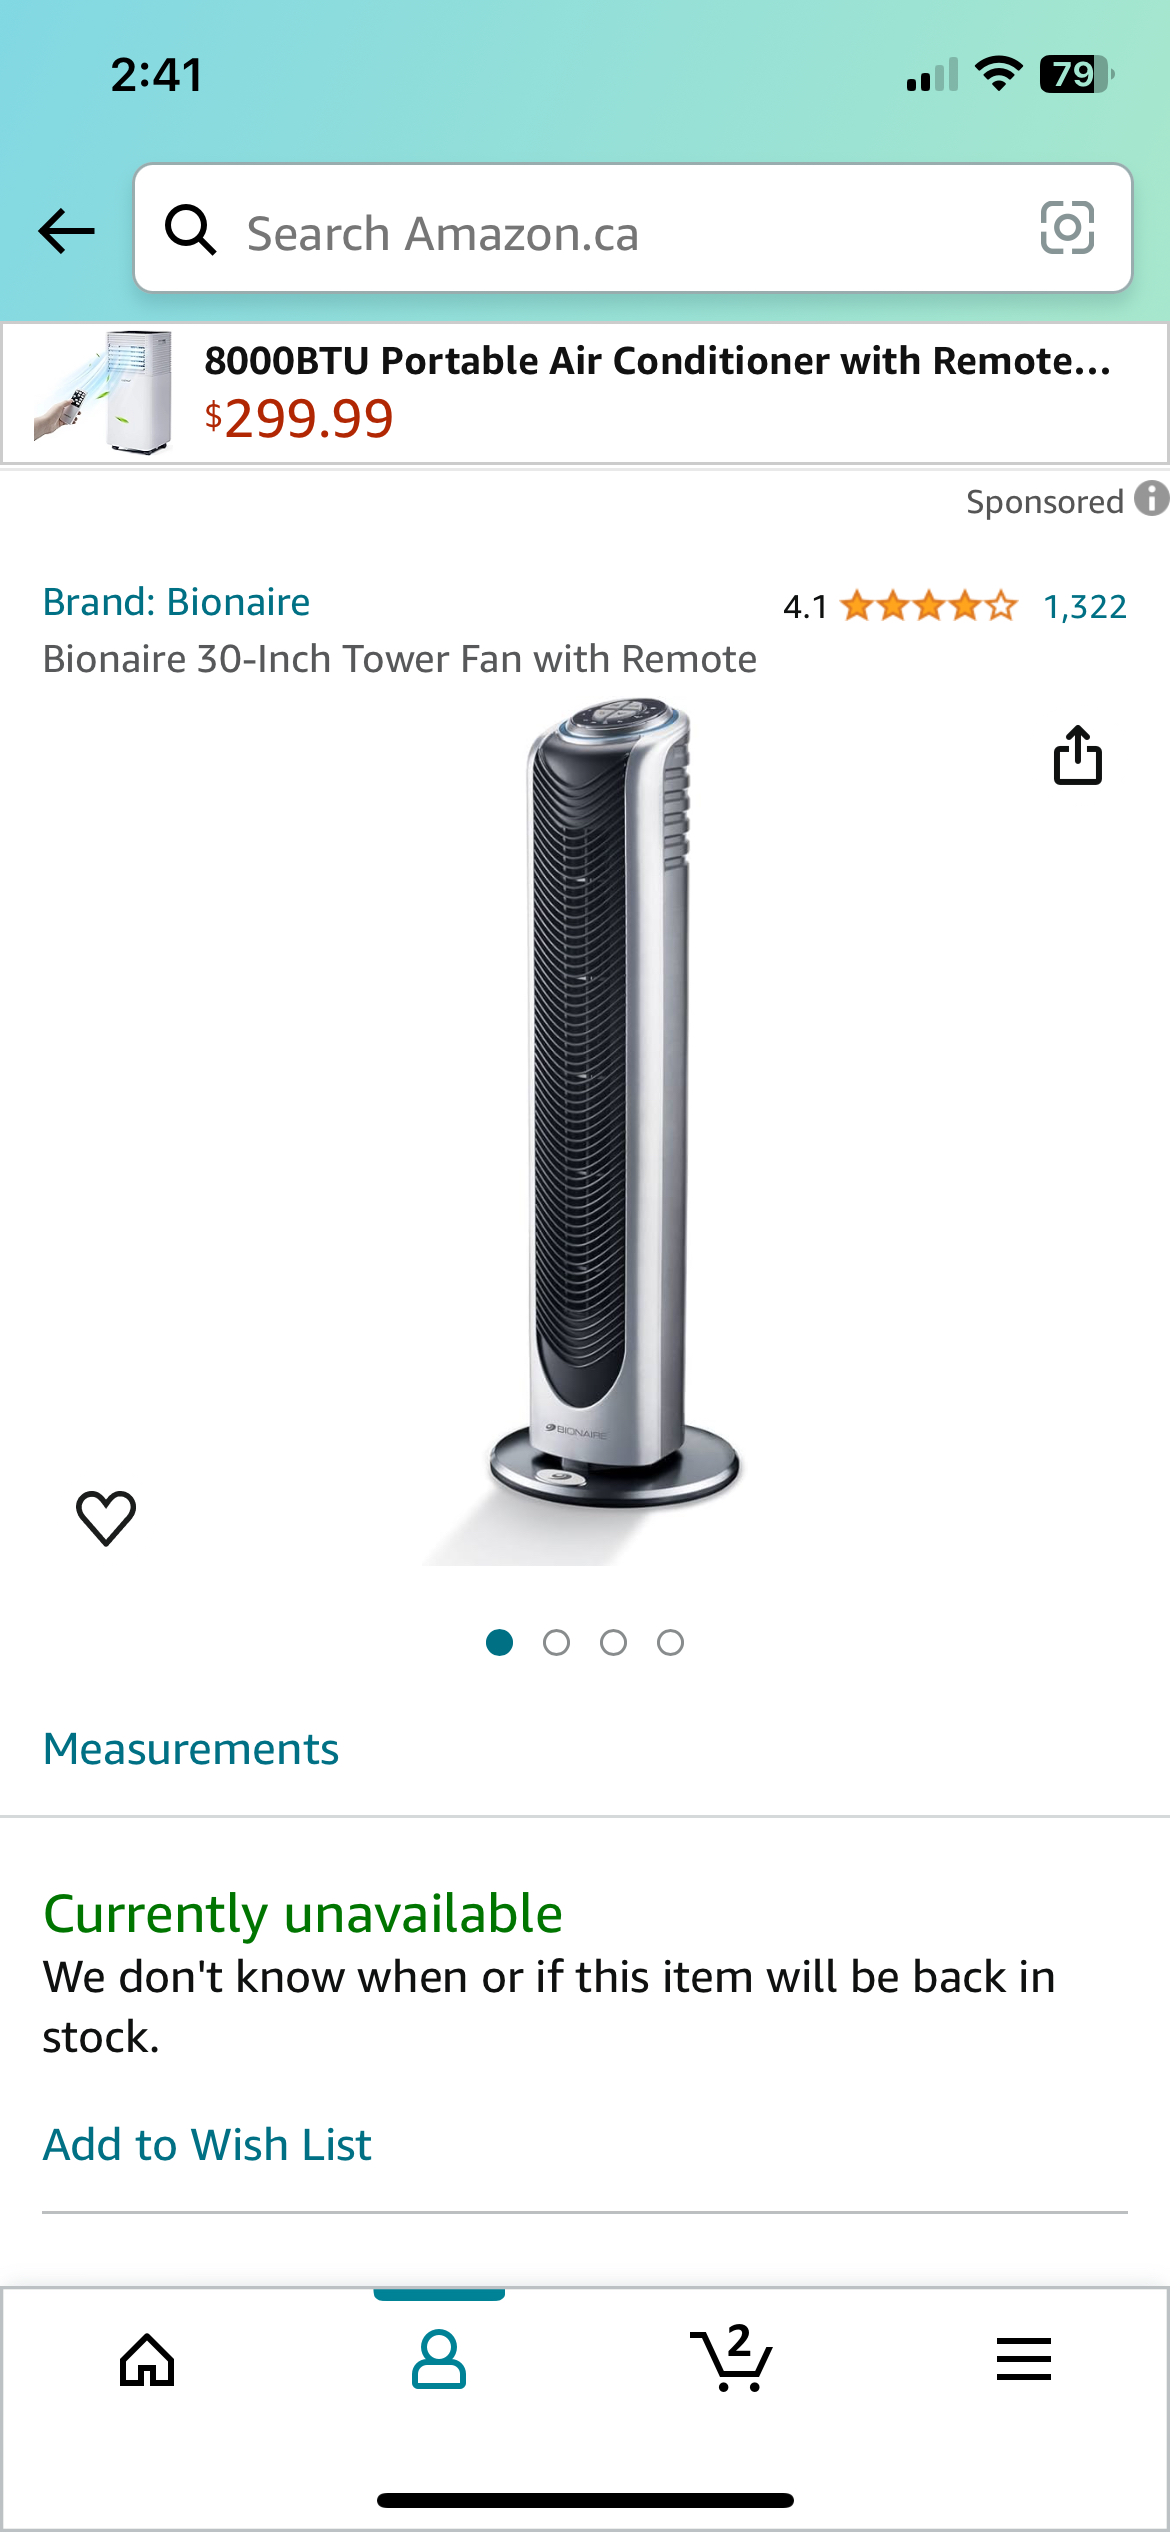Open shopping cart with 2 items
This screenshot has width=1170, height=2532.
[x=731, y=2357]
